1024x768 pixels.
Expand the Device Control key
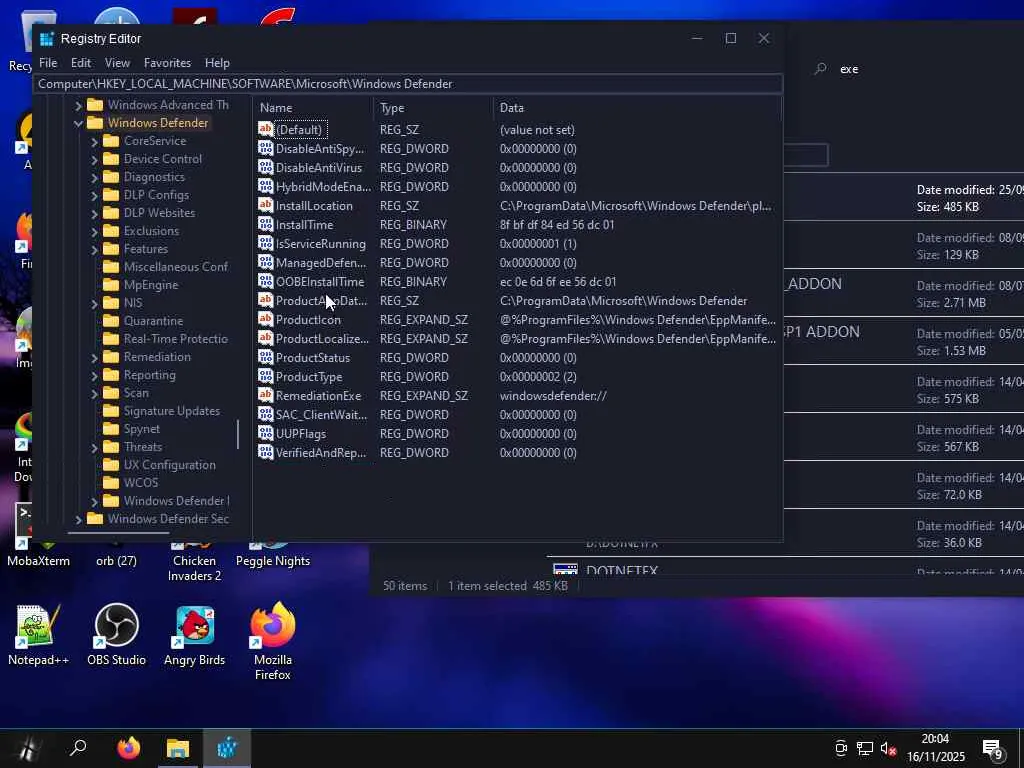pos(94,159)
